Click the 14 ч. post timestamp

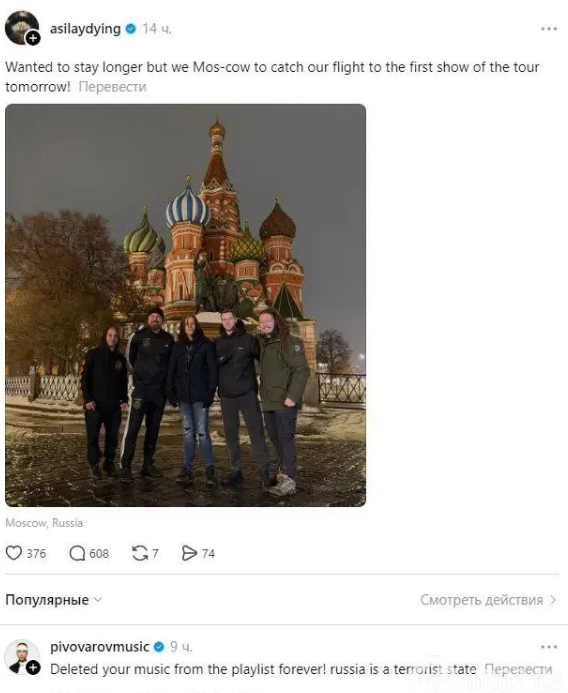pos(156,29)
